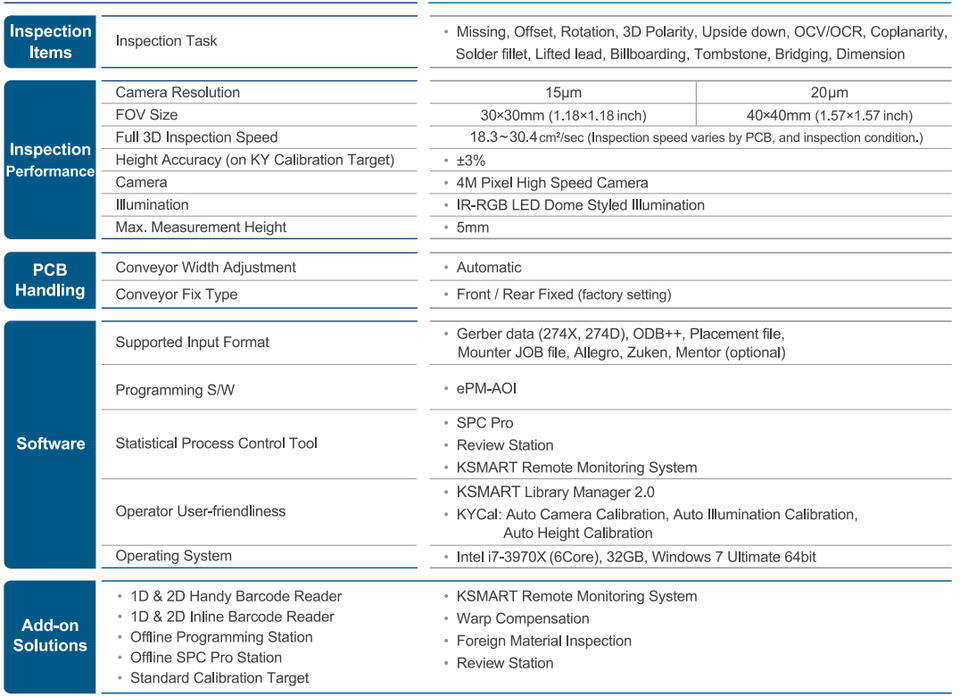
Task: Click the PCB Handling section label
Action: pyautogui.click(x=50, y=280)
